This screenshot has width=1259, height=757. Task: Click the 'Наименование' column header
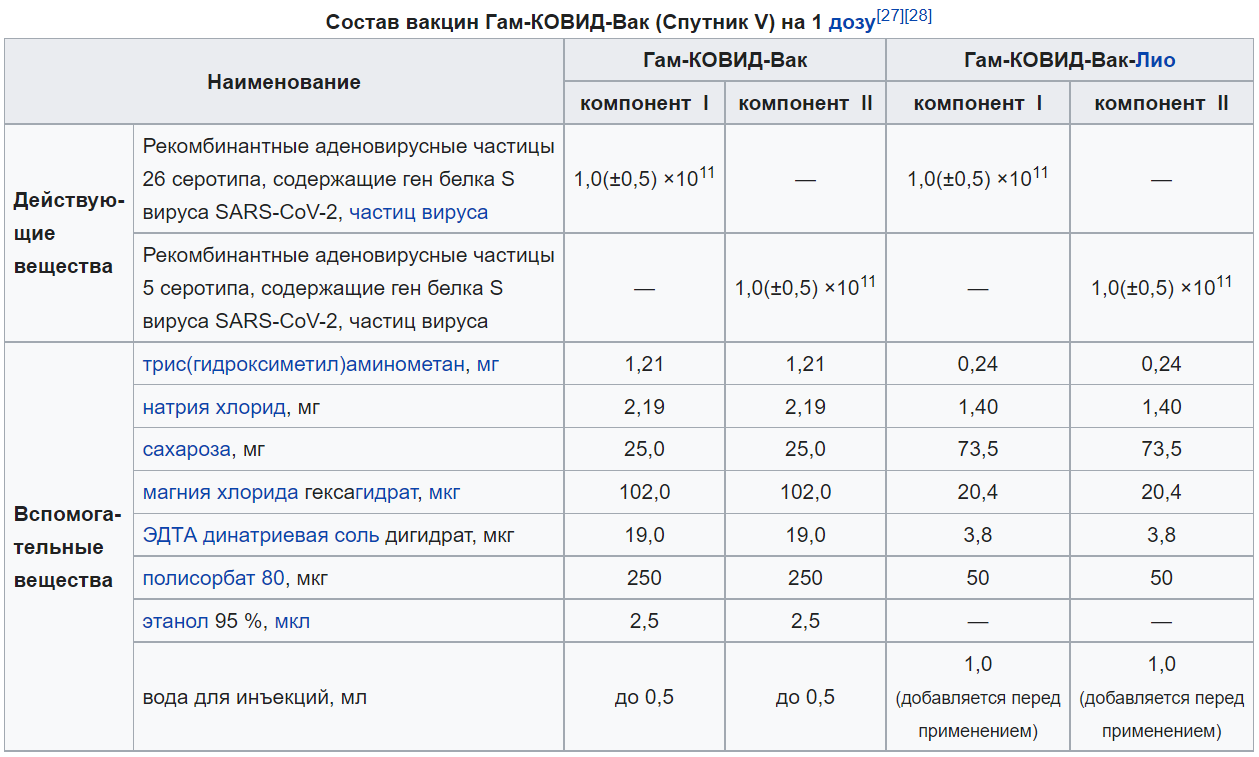coord(284,82)
